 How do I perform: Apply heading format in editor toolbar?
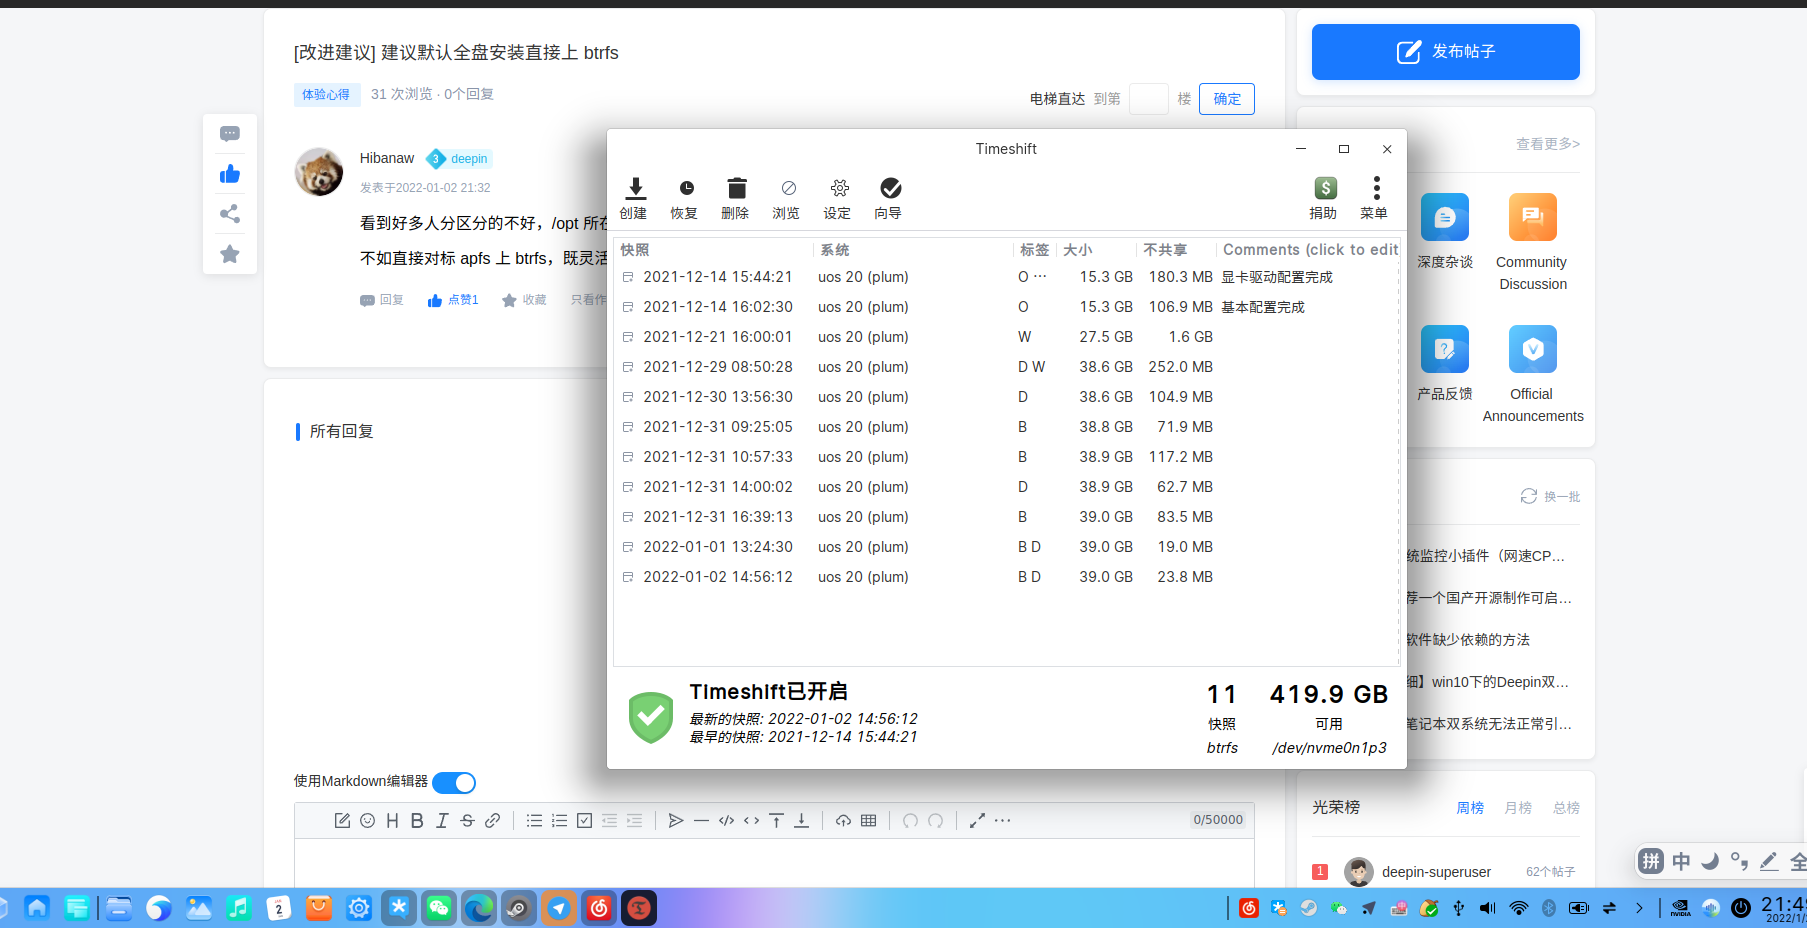point(392,821)
